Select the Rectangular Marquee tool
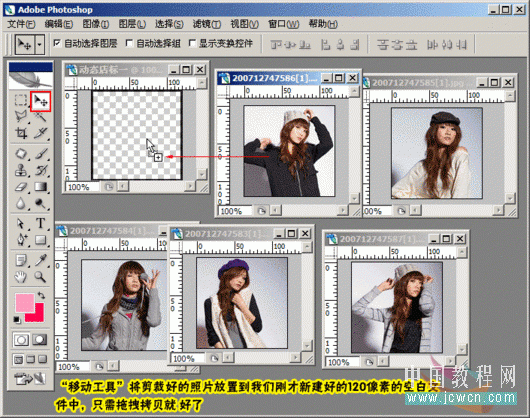This screenshot has height=418, width=530. (x=21, y=100)
